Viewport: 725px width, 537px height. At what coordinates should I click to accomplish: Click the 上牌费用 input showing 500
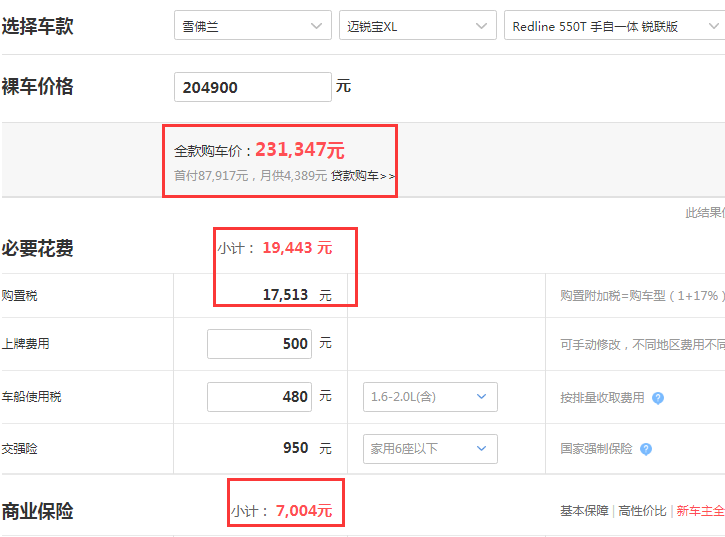coord(259,344)
